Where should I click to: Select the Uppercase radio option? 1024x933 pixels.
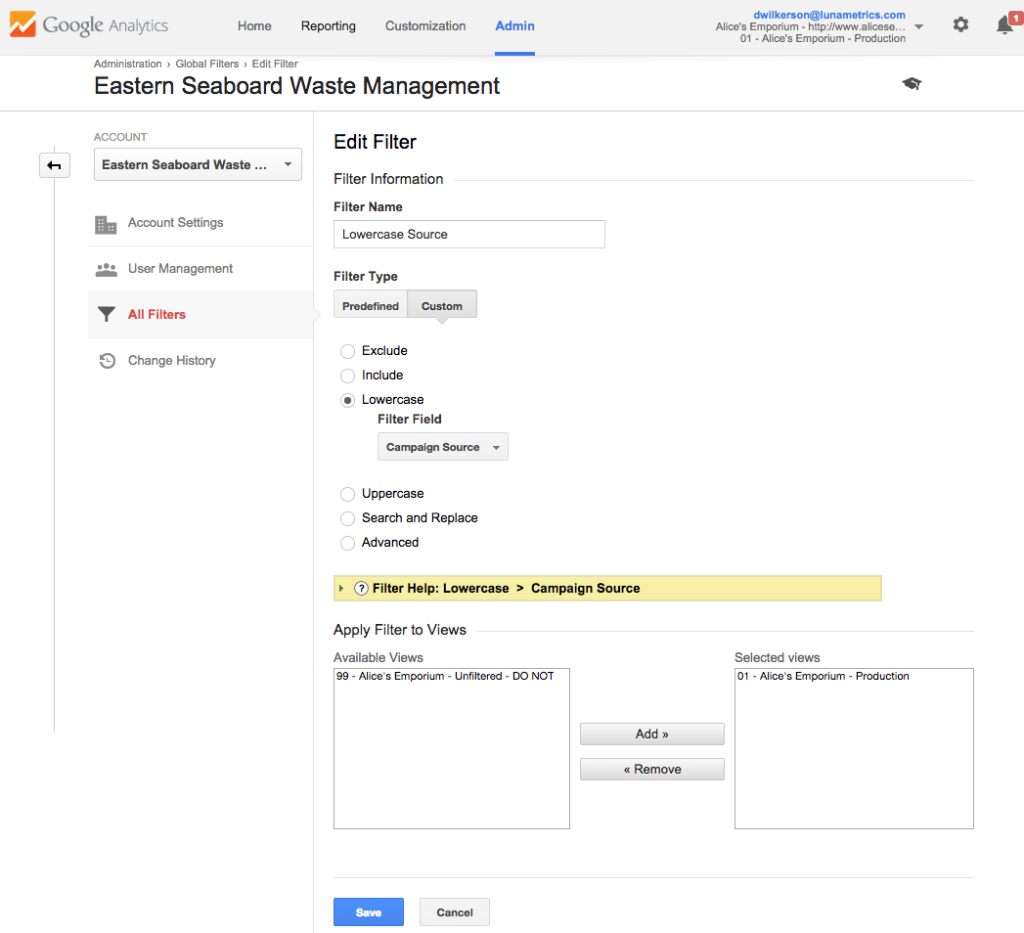click(347, 494)
